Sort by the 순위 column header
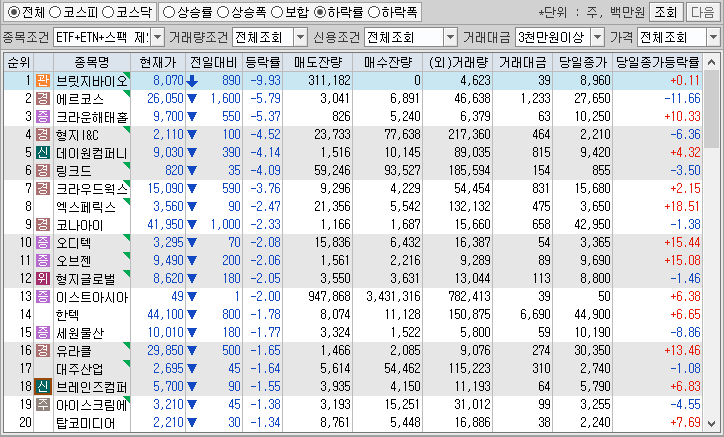 19,62
